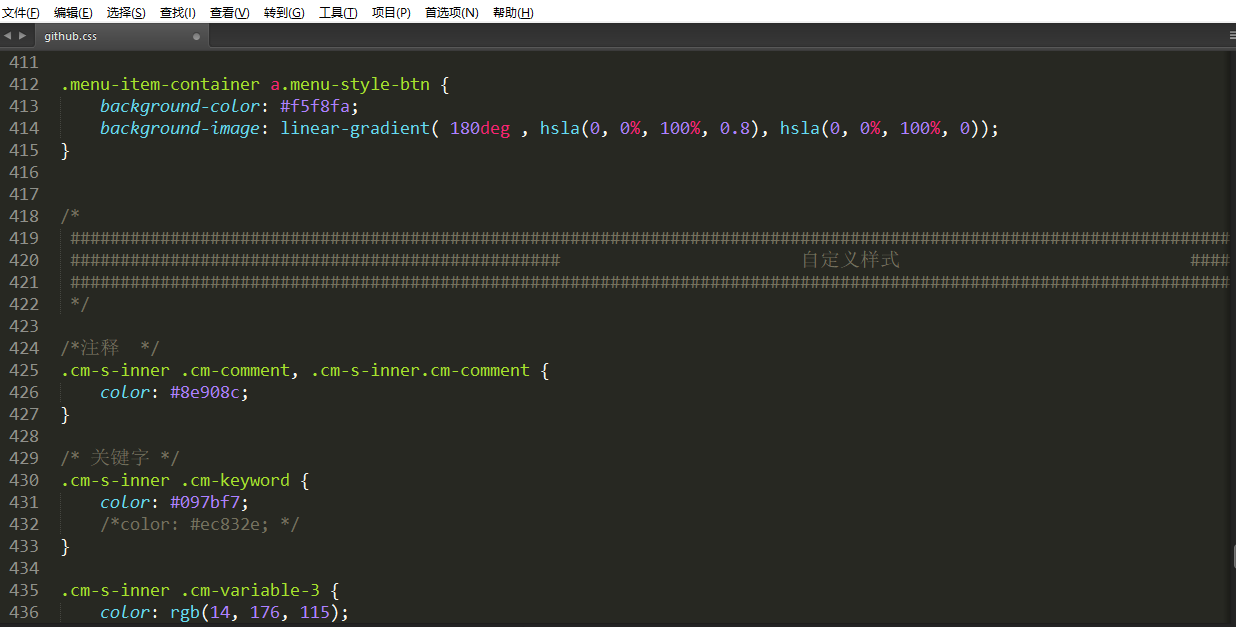Click the /* 关键字 */ comment
Screen dimensions: 1236x627
pos(120,458)
